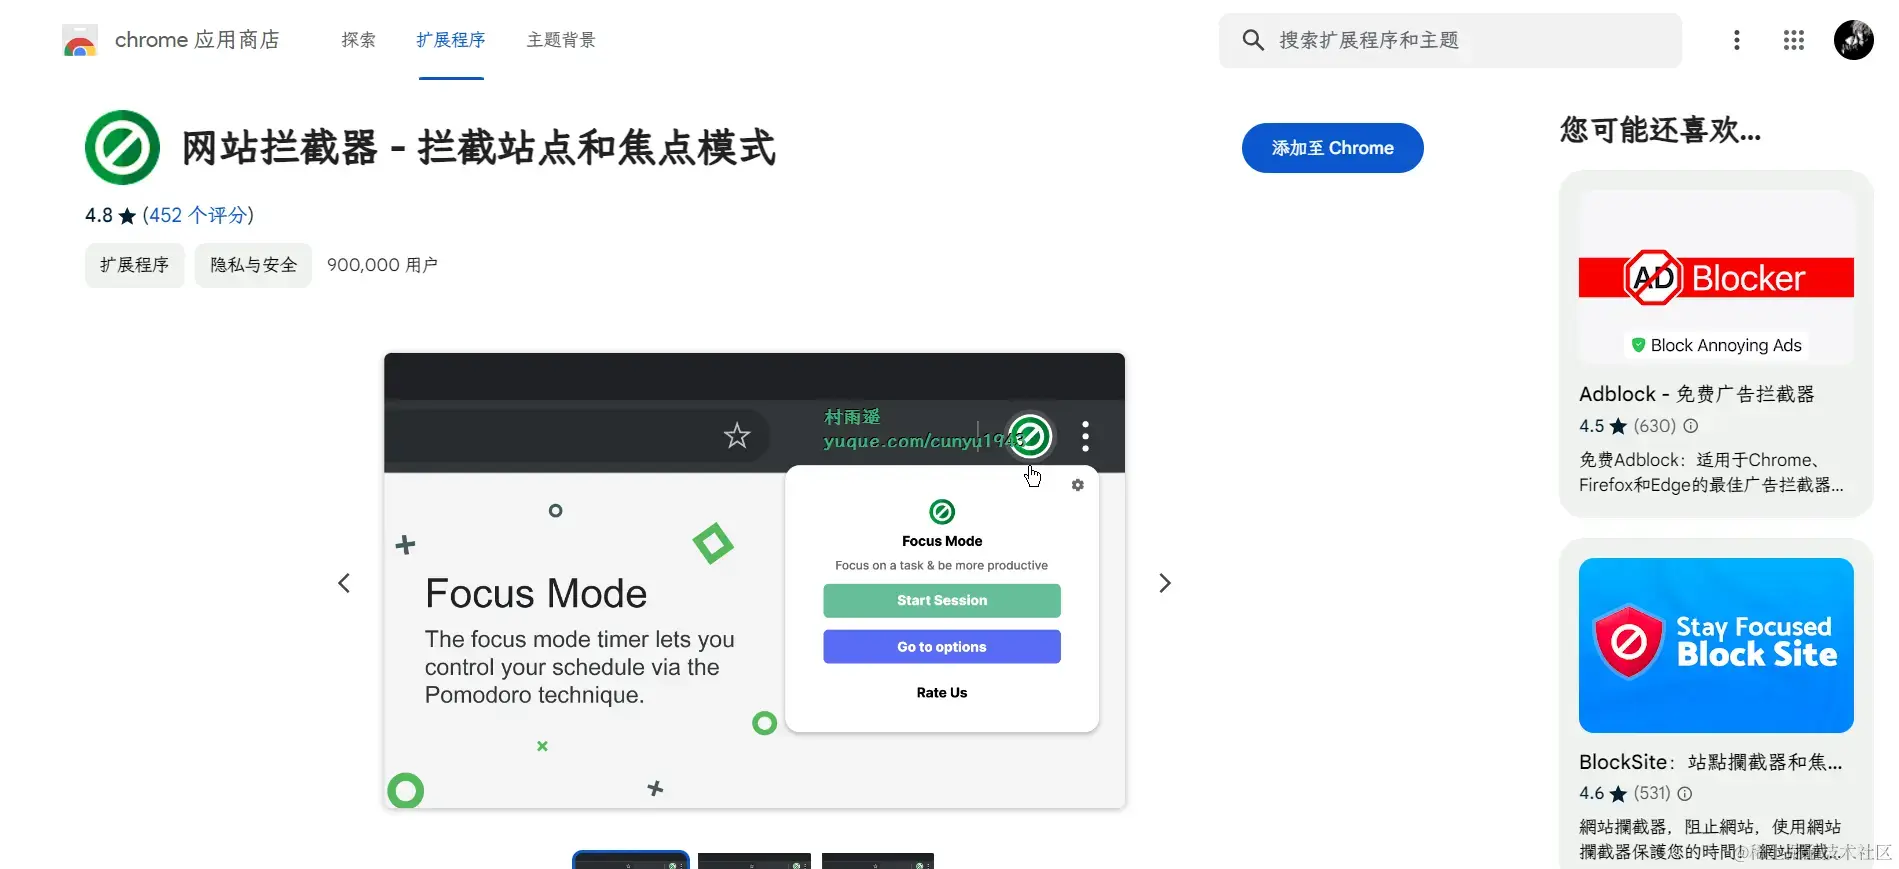Viewport: 1899px width, 869px height.
Task: Switch to the 主题背景 tab
Action: tap(561, 40)
